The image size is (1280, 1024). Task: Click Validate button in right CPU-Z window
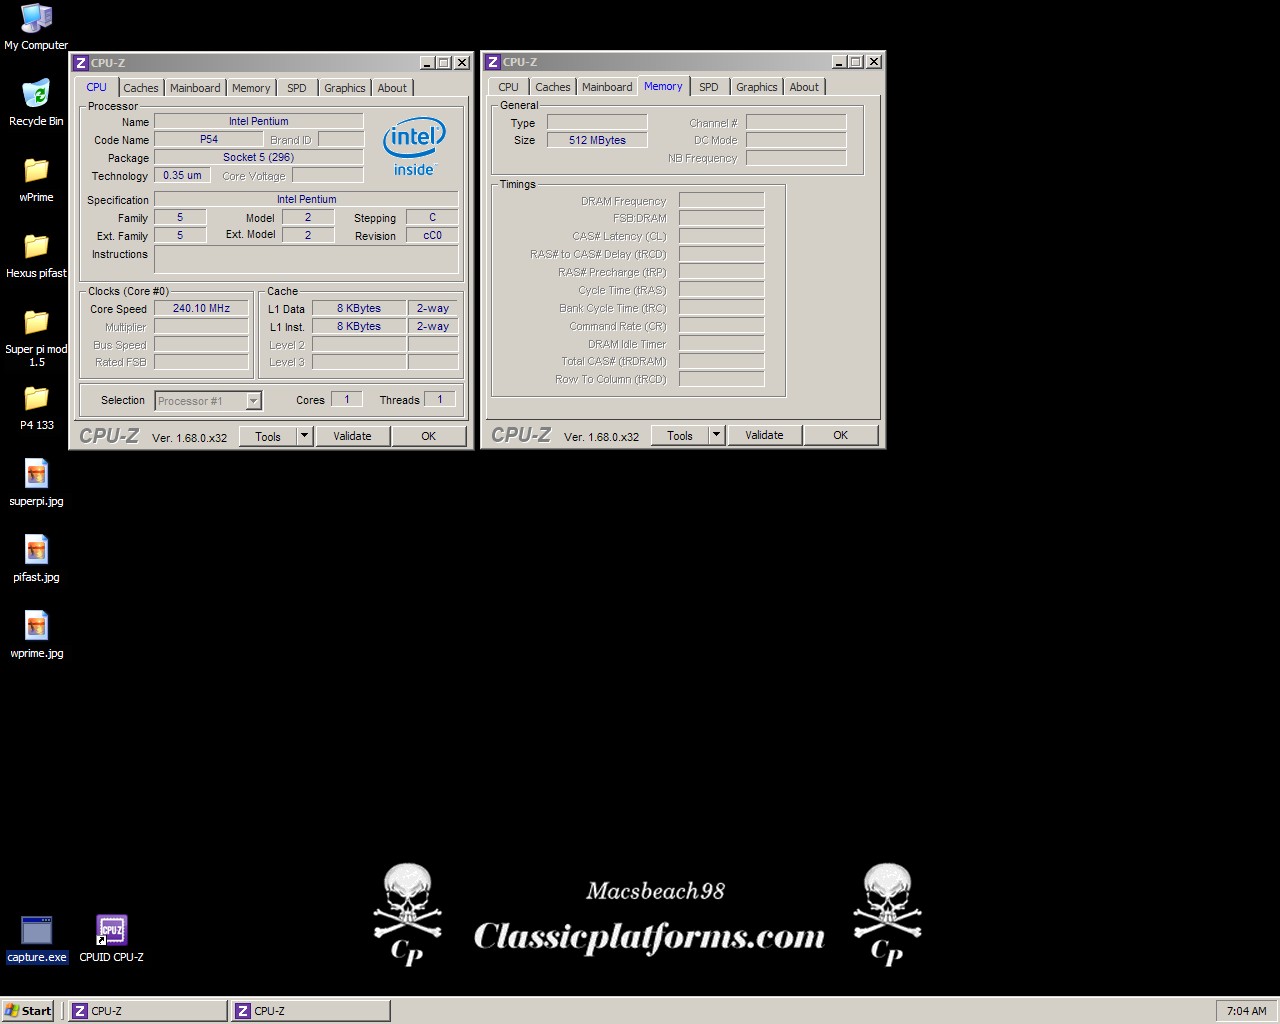coord(764,435)
